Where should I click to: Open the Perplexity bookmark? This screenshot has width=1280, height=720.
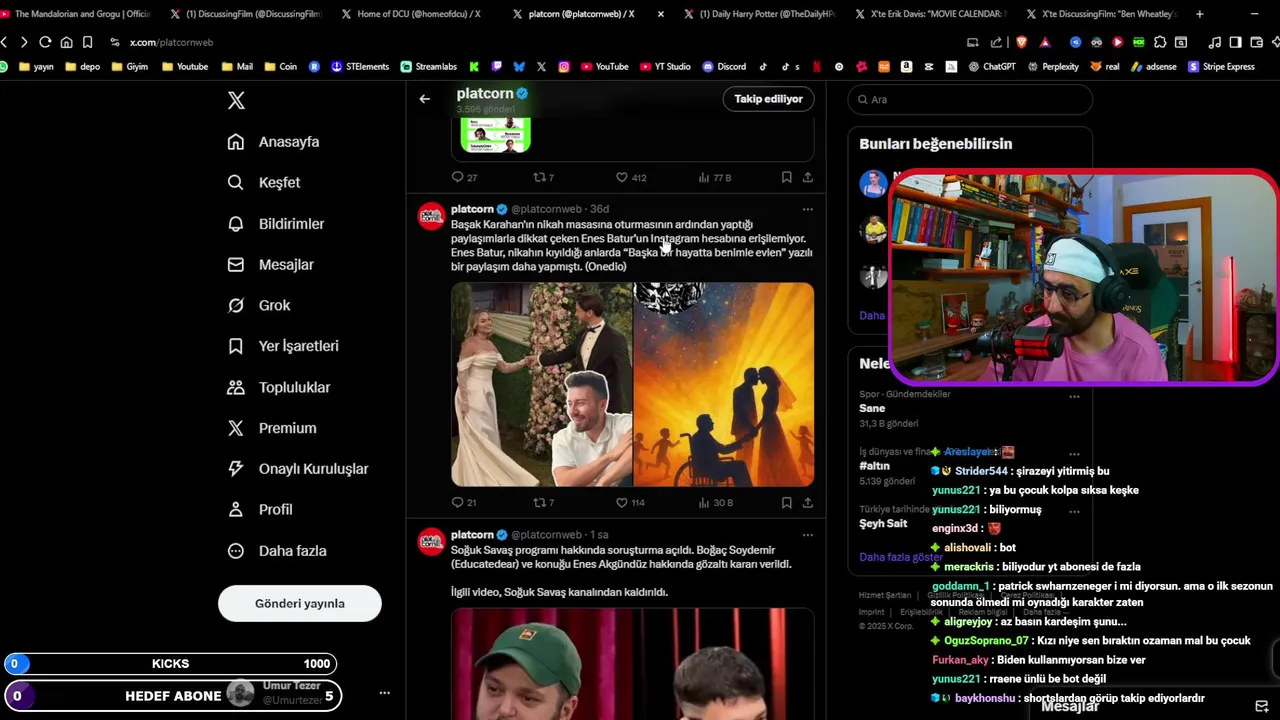(x=1052, y=67)
